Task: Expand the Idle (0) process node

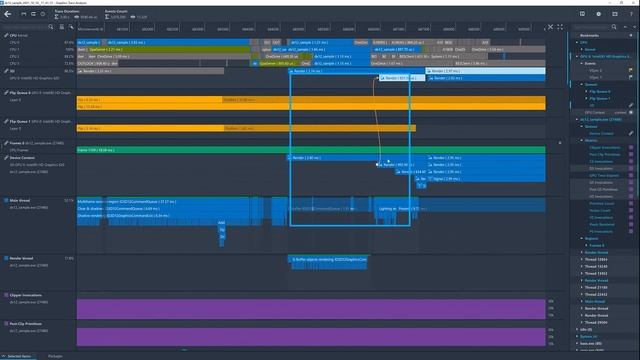Action: [x=577, y=329]
